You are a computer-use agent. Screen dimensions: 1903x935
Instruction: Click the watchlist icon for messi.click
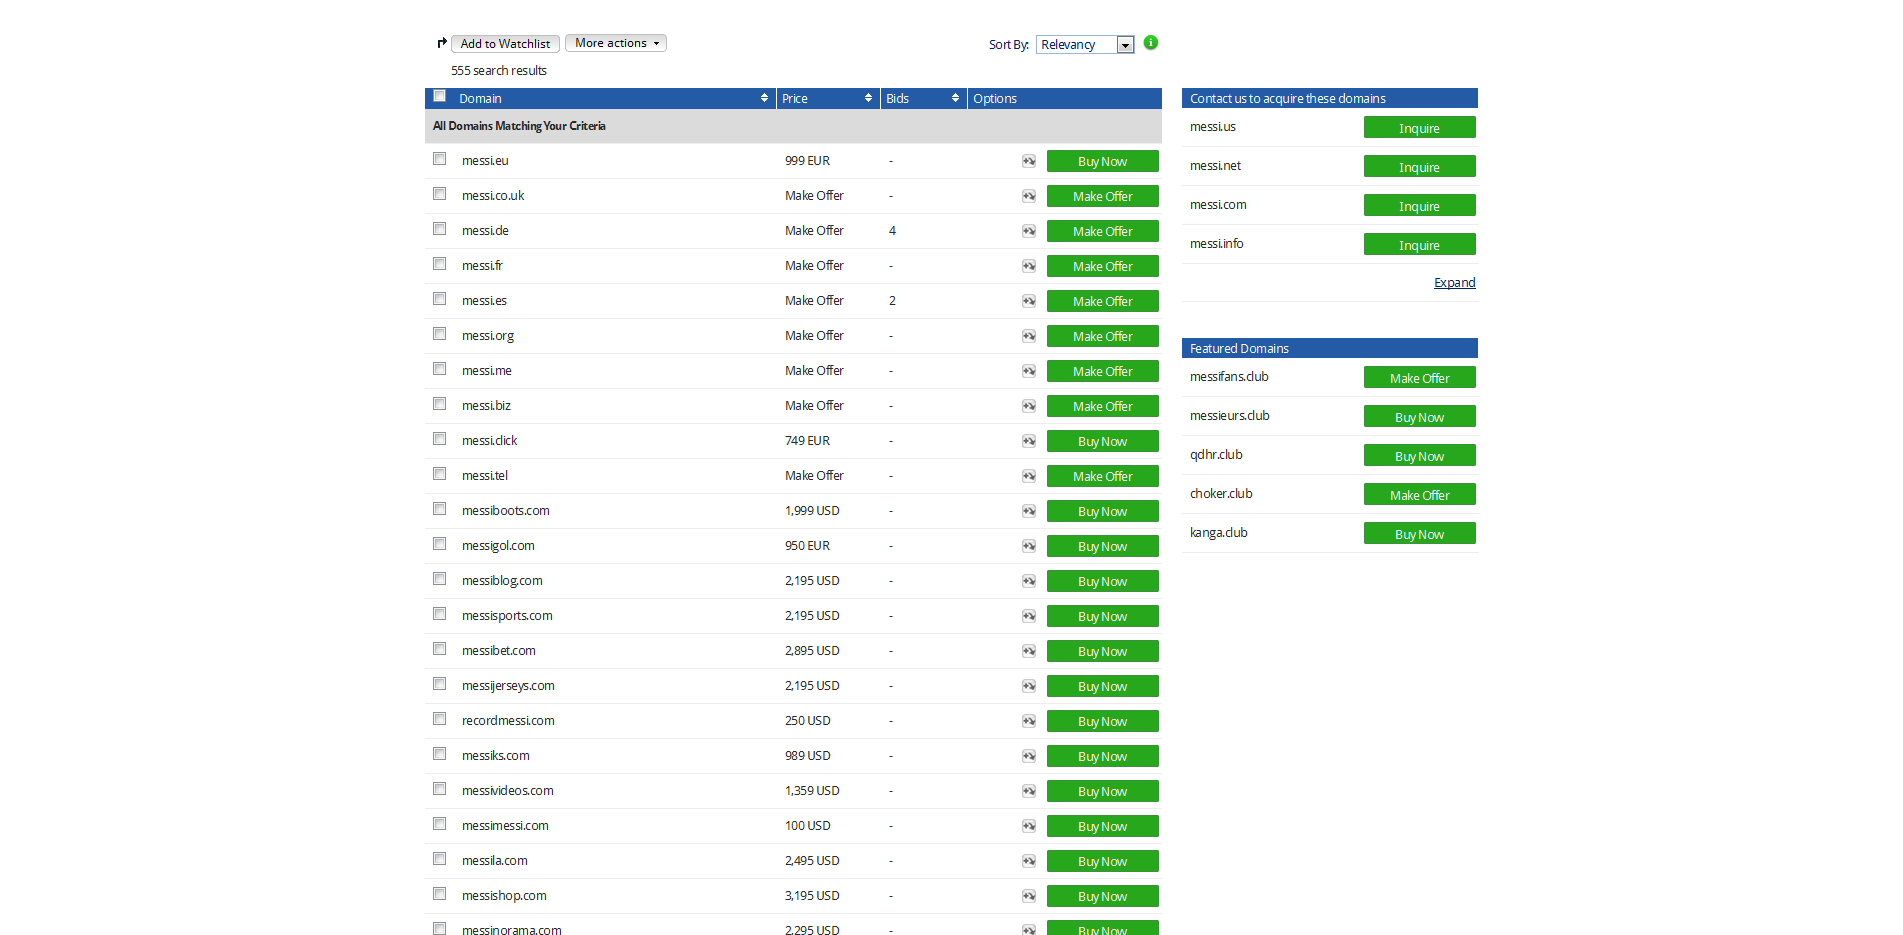point(1029,441)
